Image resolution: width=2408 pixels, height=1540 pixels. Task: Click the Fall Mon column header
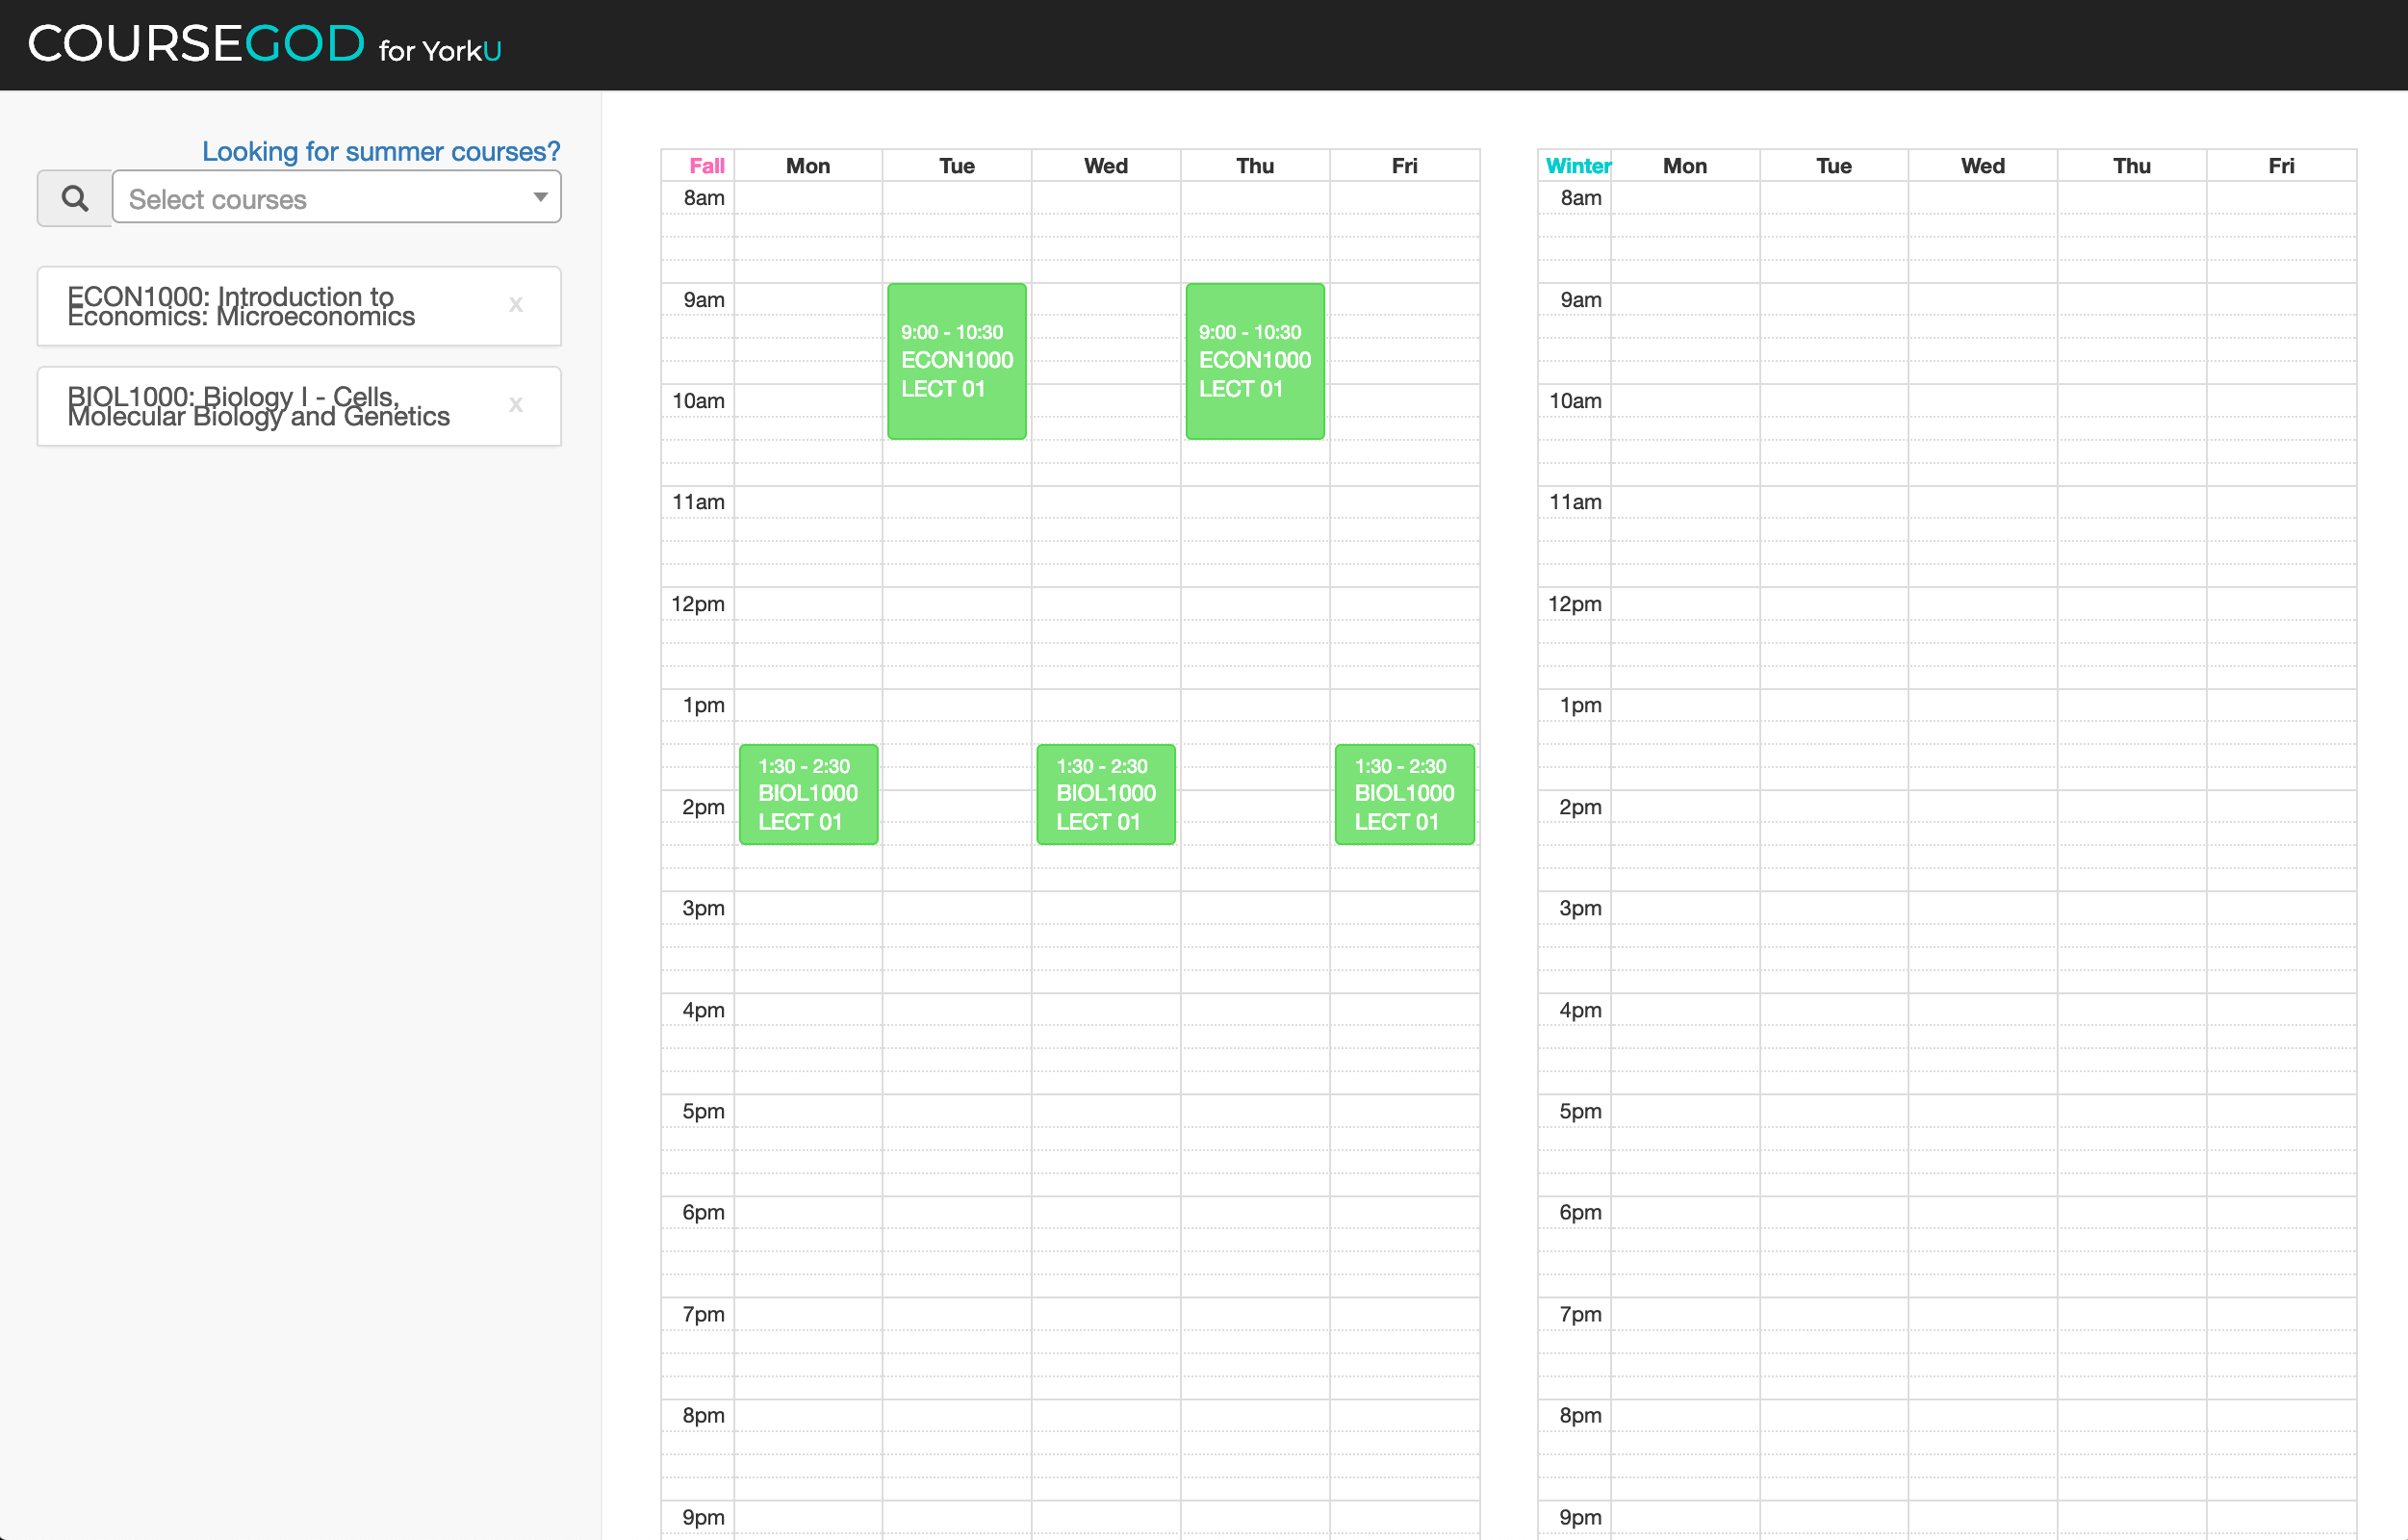pyautogui.click(x=807, y=166)
